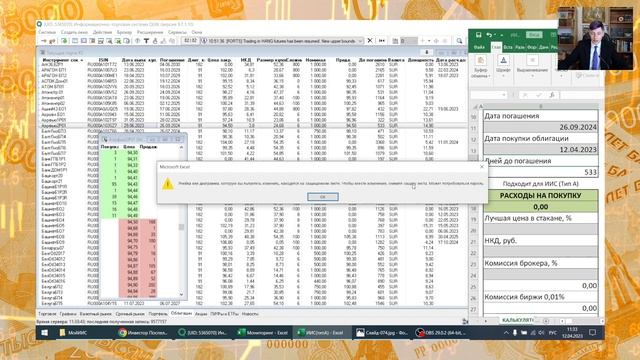Open the Система menu in QUIK
The height and width of the screenshot is (360, 640).
47,32
